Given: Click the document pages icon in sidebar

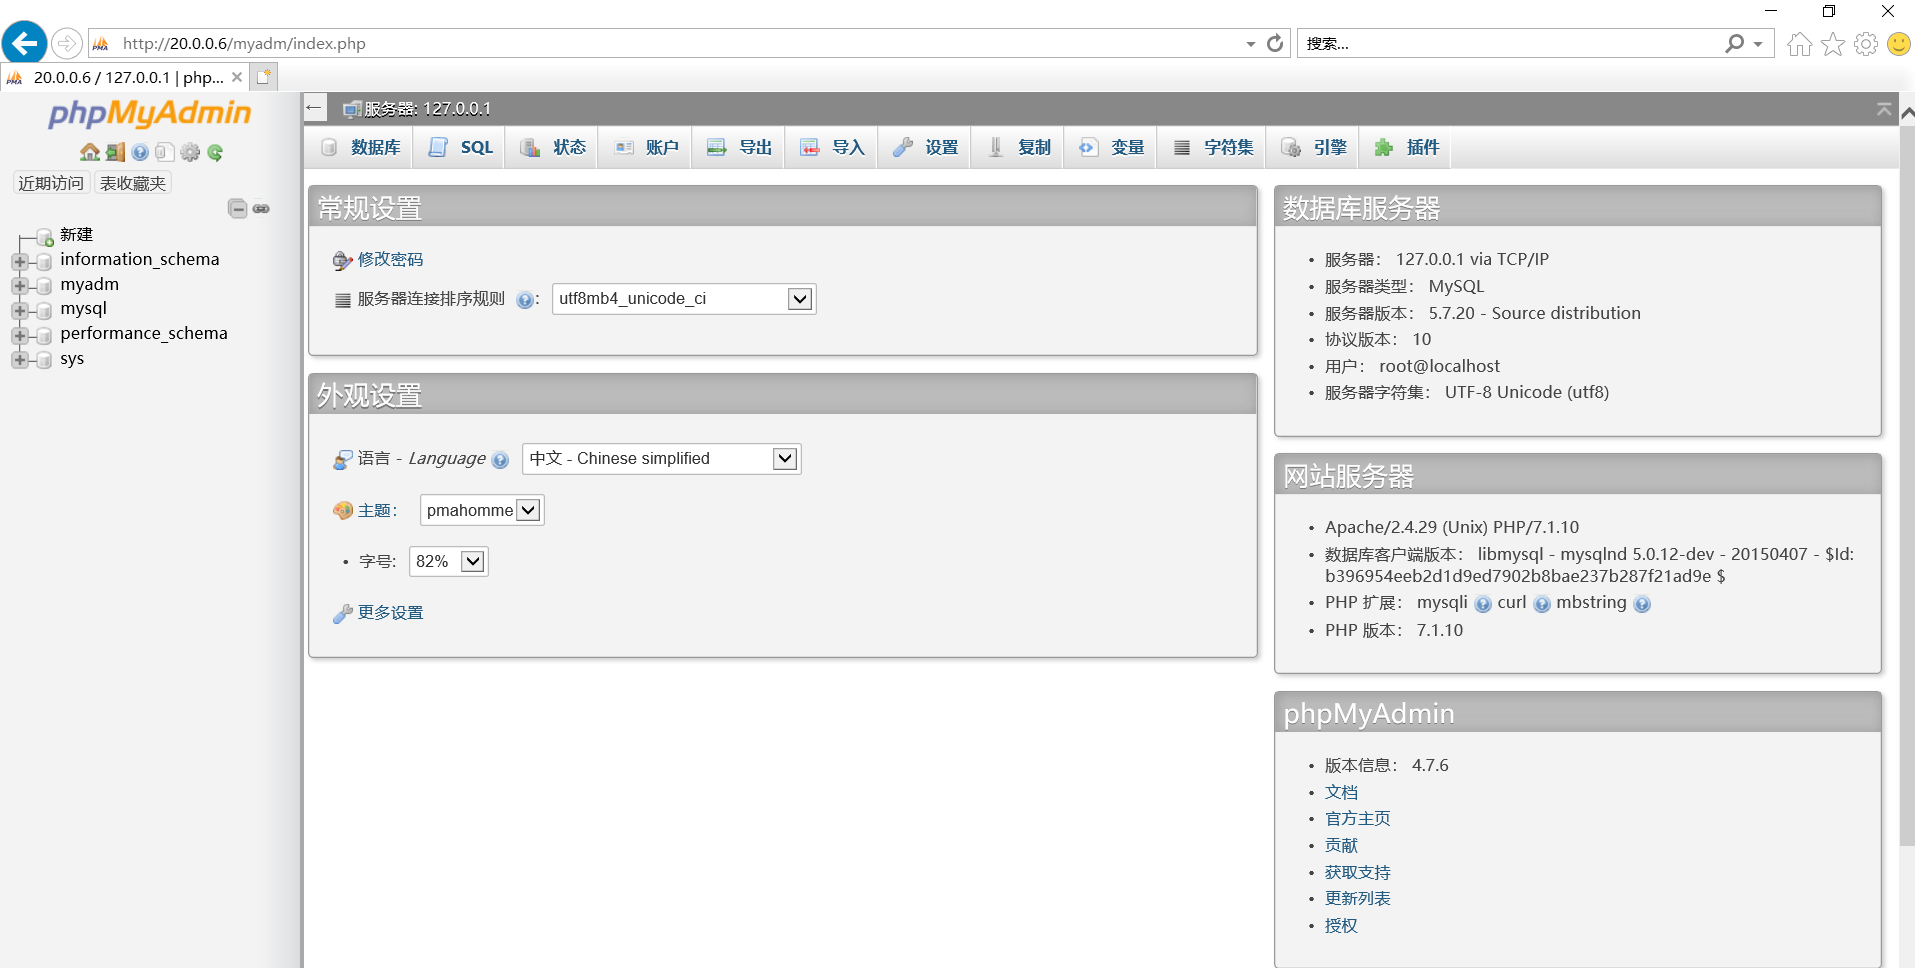Looking at the screenshot, I should (x=165, y=152).
